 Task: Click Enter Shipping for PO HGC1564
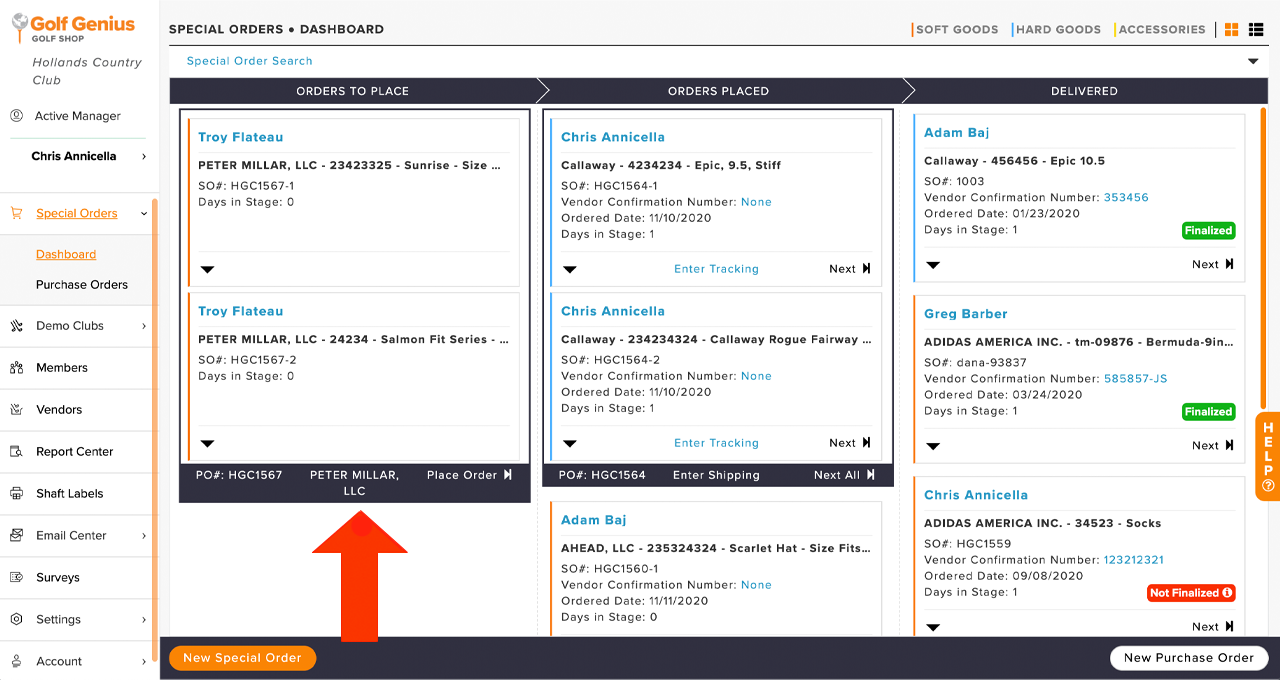click(x=716, y=475)
